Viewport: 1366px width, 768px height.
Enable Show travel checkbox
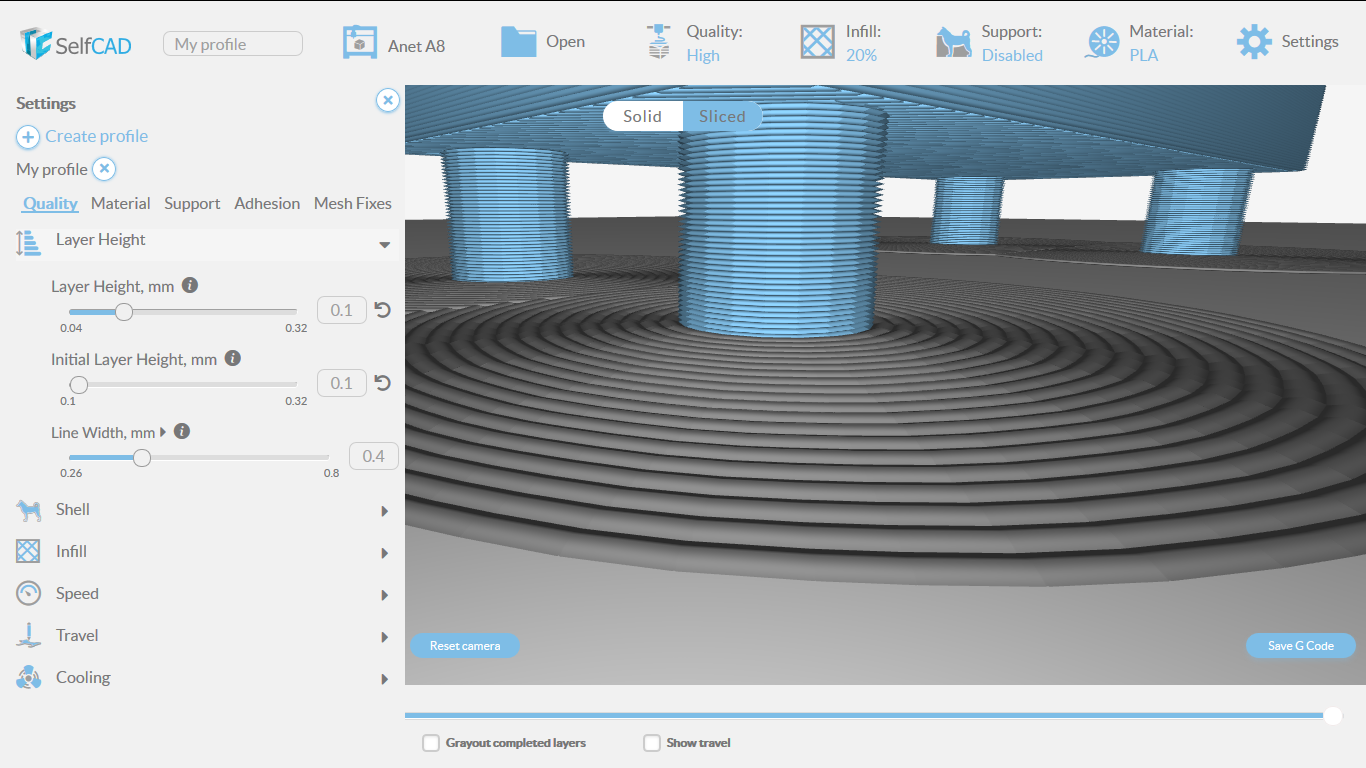click(652, 743)
